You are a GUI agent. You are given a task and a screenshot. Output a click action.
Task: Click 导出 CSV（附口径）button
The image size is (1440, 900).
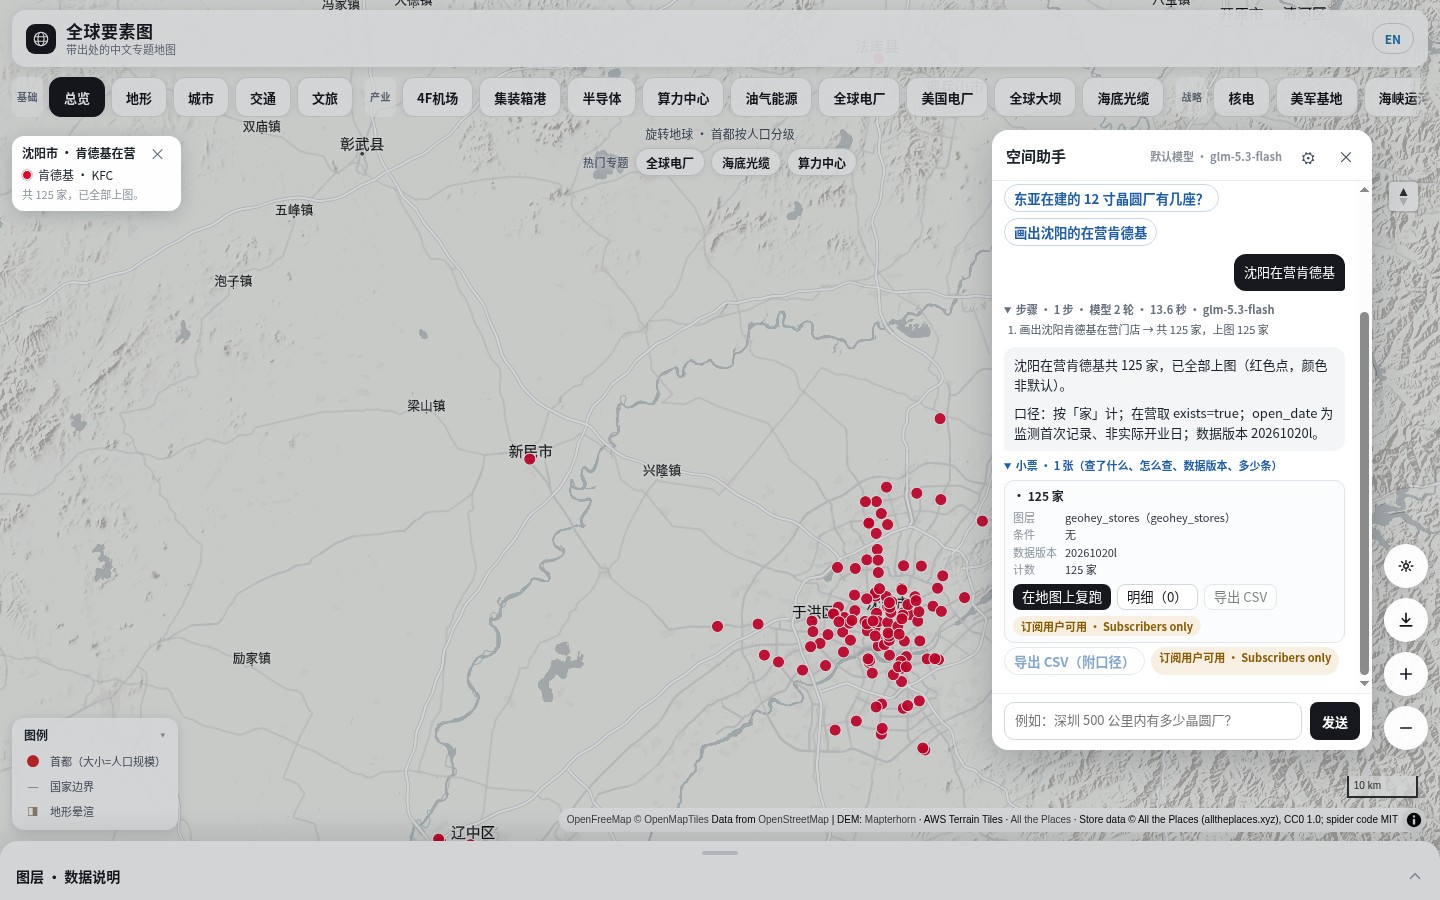tap(1074, 661)
